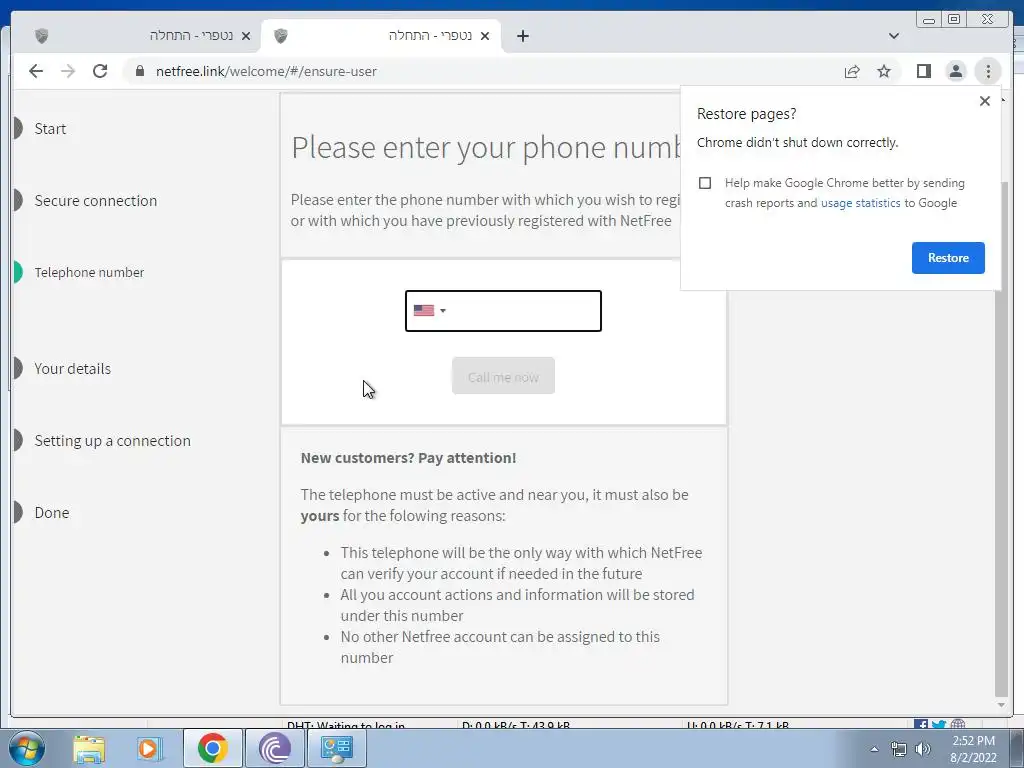Select the Secure connection step

click(x=95, y=200)
